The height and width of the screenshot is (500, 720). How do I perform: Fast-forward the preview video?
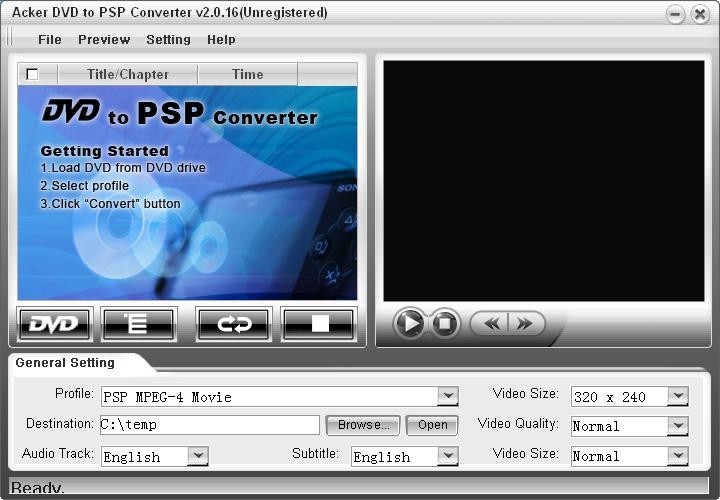pos(525,324)
